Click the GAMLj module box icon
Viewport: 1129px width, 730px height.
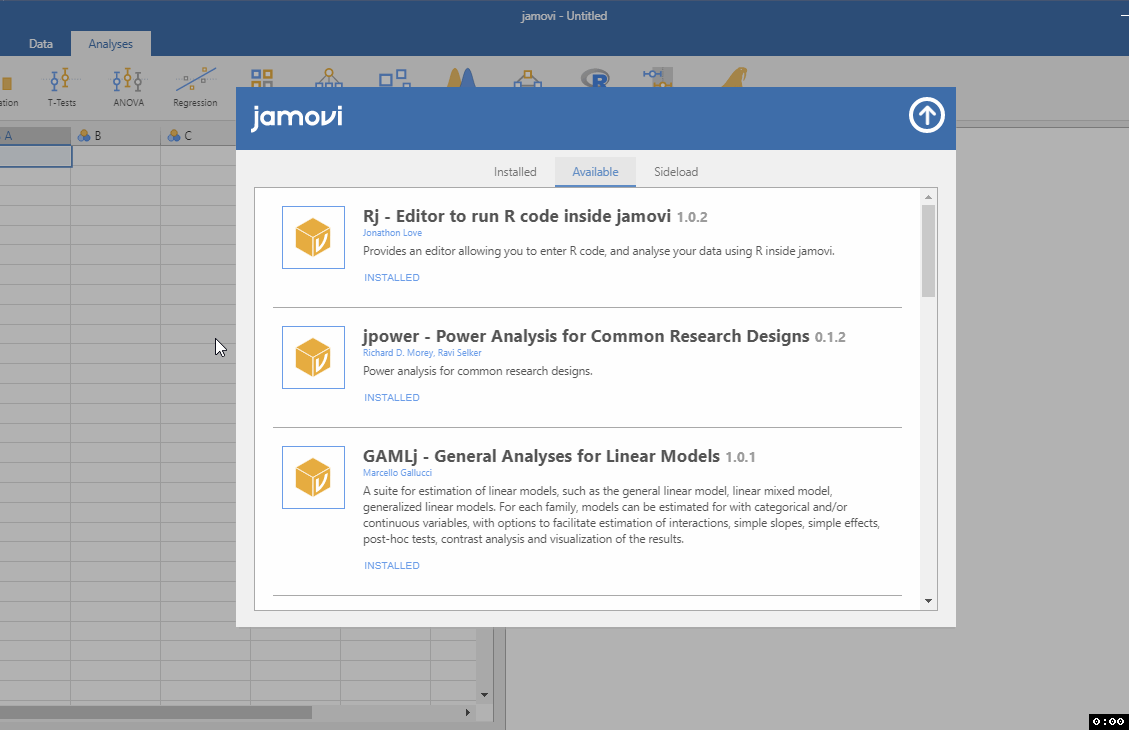coord(313,477)
